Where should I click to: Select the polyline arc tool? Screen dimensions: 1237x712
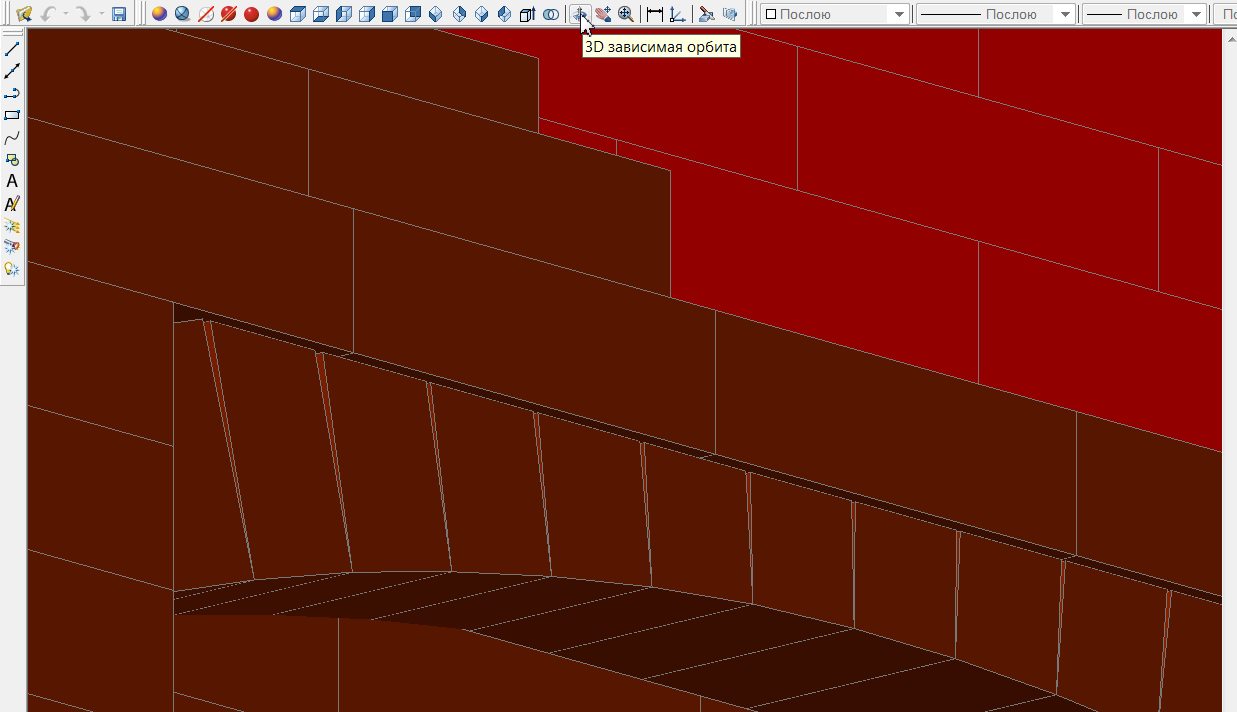[x=12, y=93]
